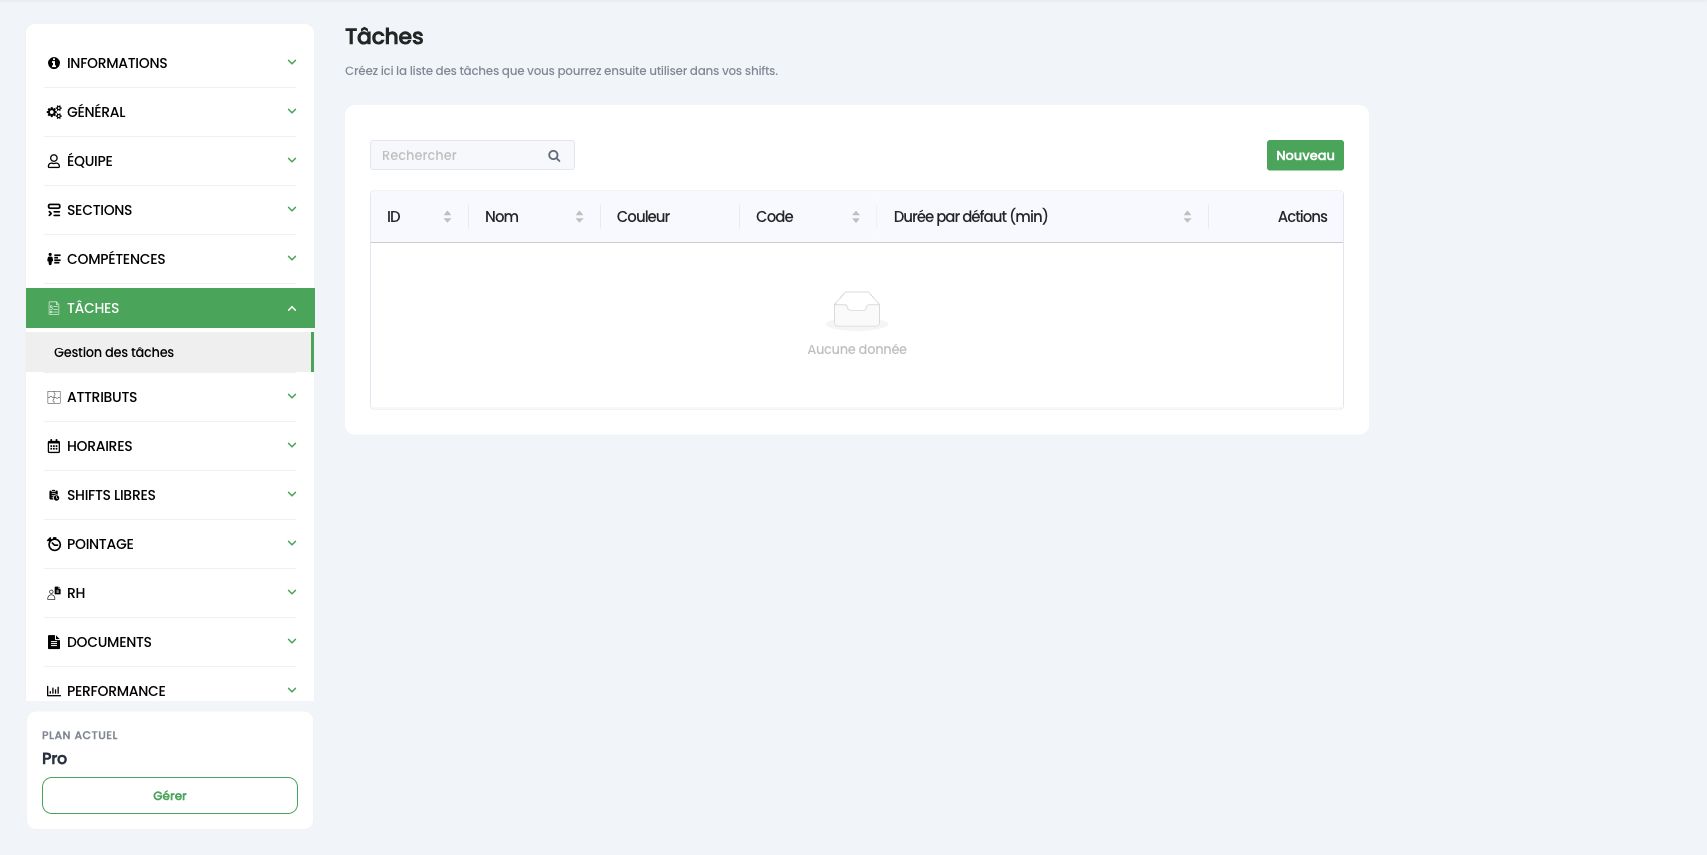Open Gestion des tâches submenu item
The width and height of the screenshot is (1707, 855).
pos(170,352)
